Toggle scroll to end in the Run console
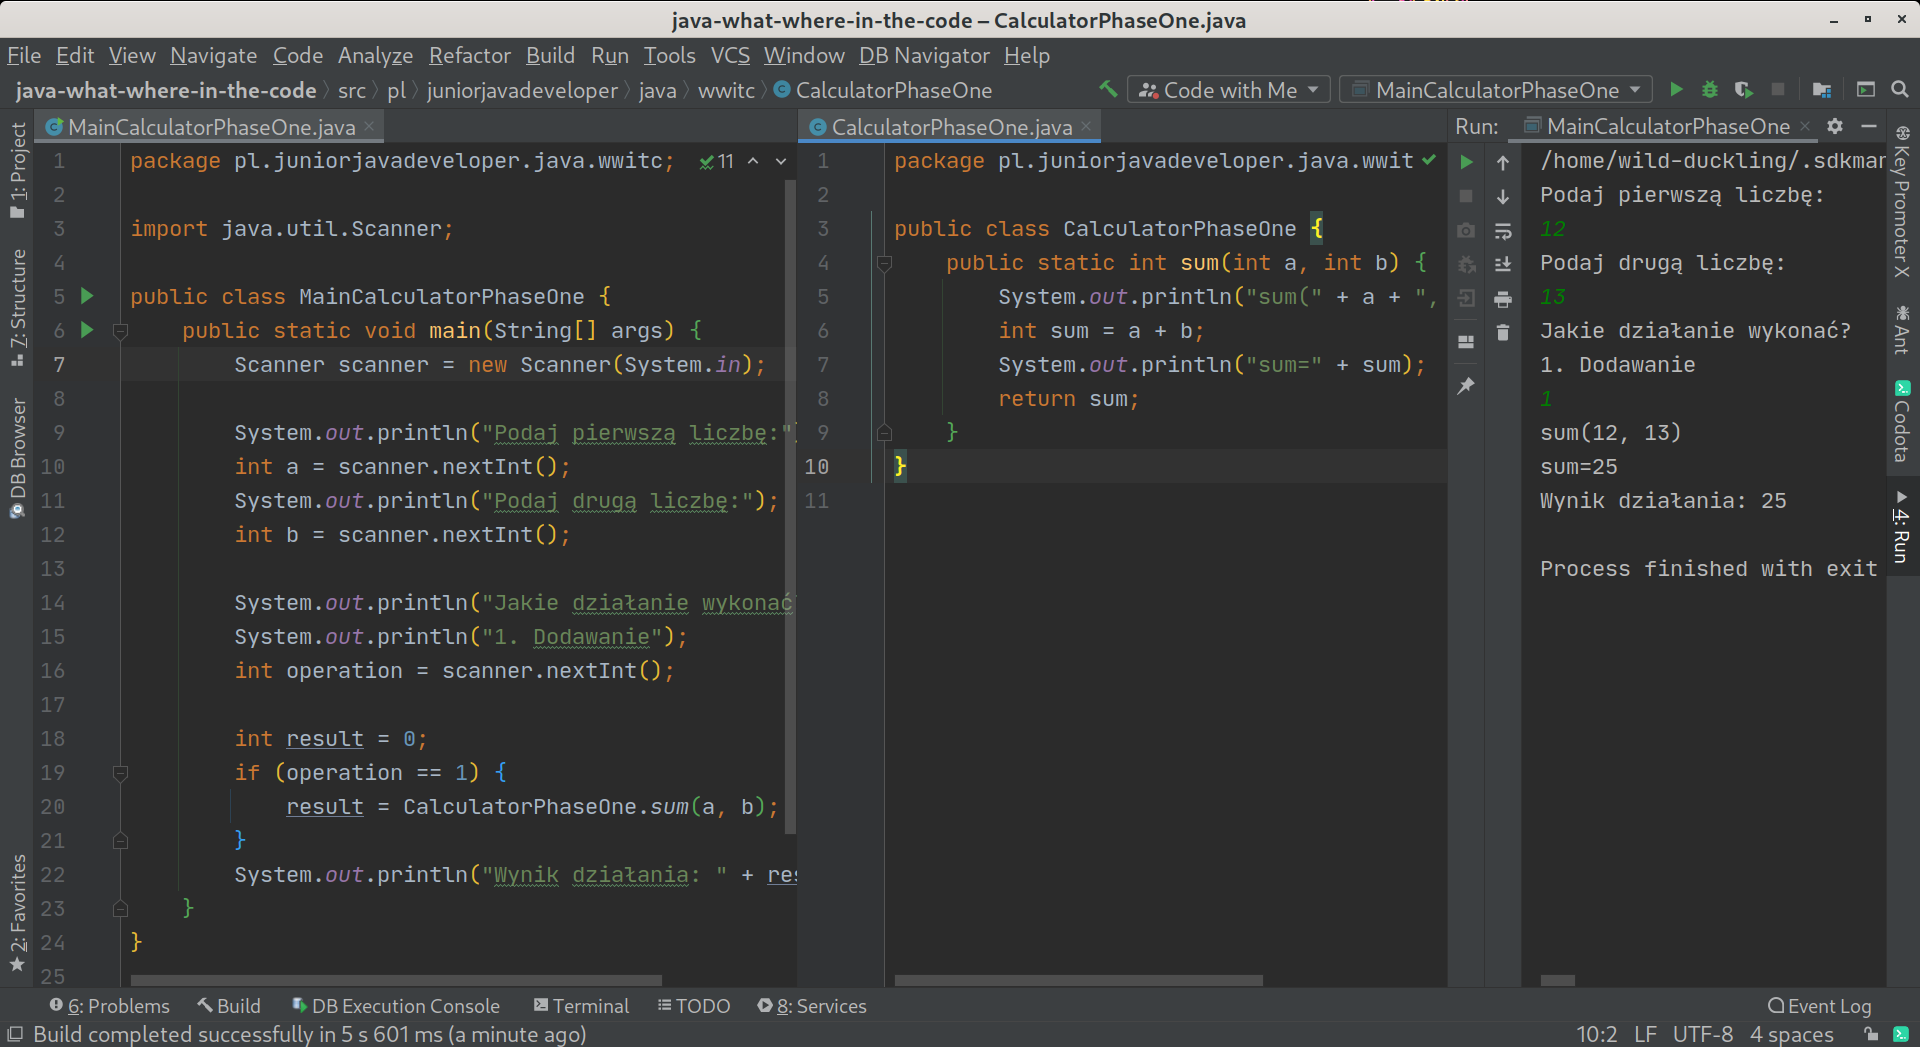The width and height of the screenshot is (1920, 1047). coord(1502,265)
